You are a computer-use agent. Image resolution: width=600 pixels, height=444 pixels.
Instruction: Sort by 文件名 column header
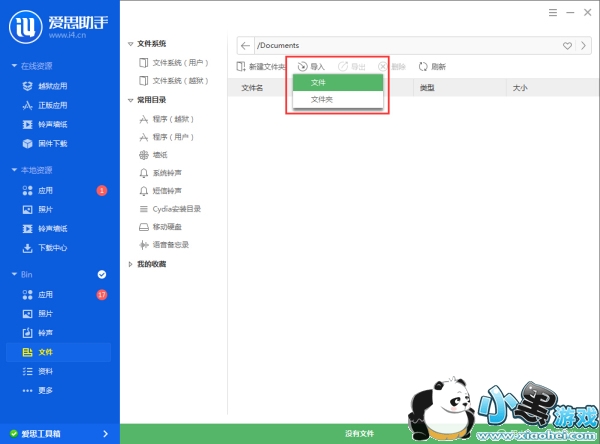click(x=252, y=88)
